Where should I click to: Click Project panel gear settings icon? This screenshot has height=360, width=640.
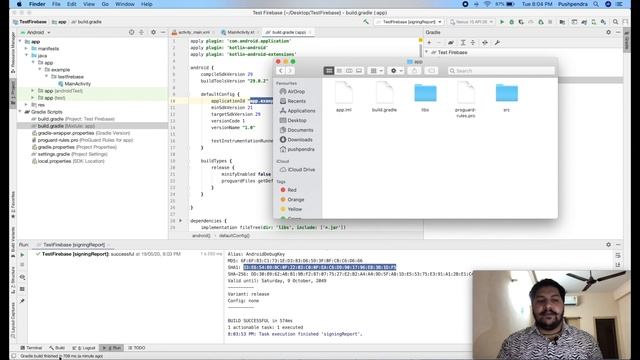coord(153,32)
